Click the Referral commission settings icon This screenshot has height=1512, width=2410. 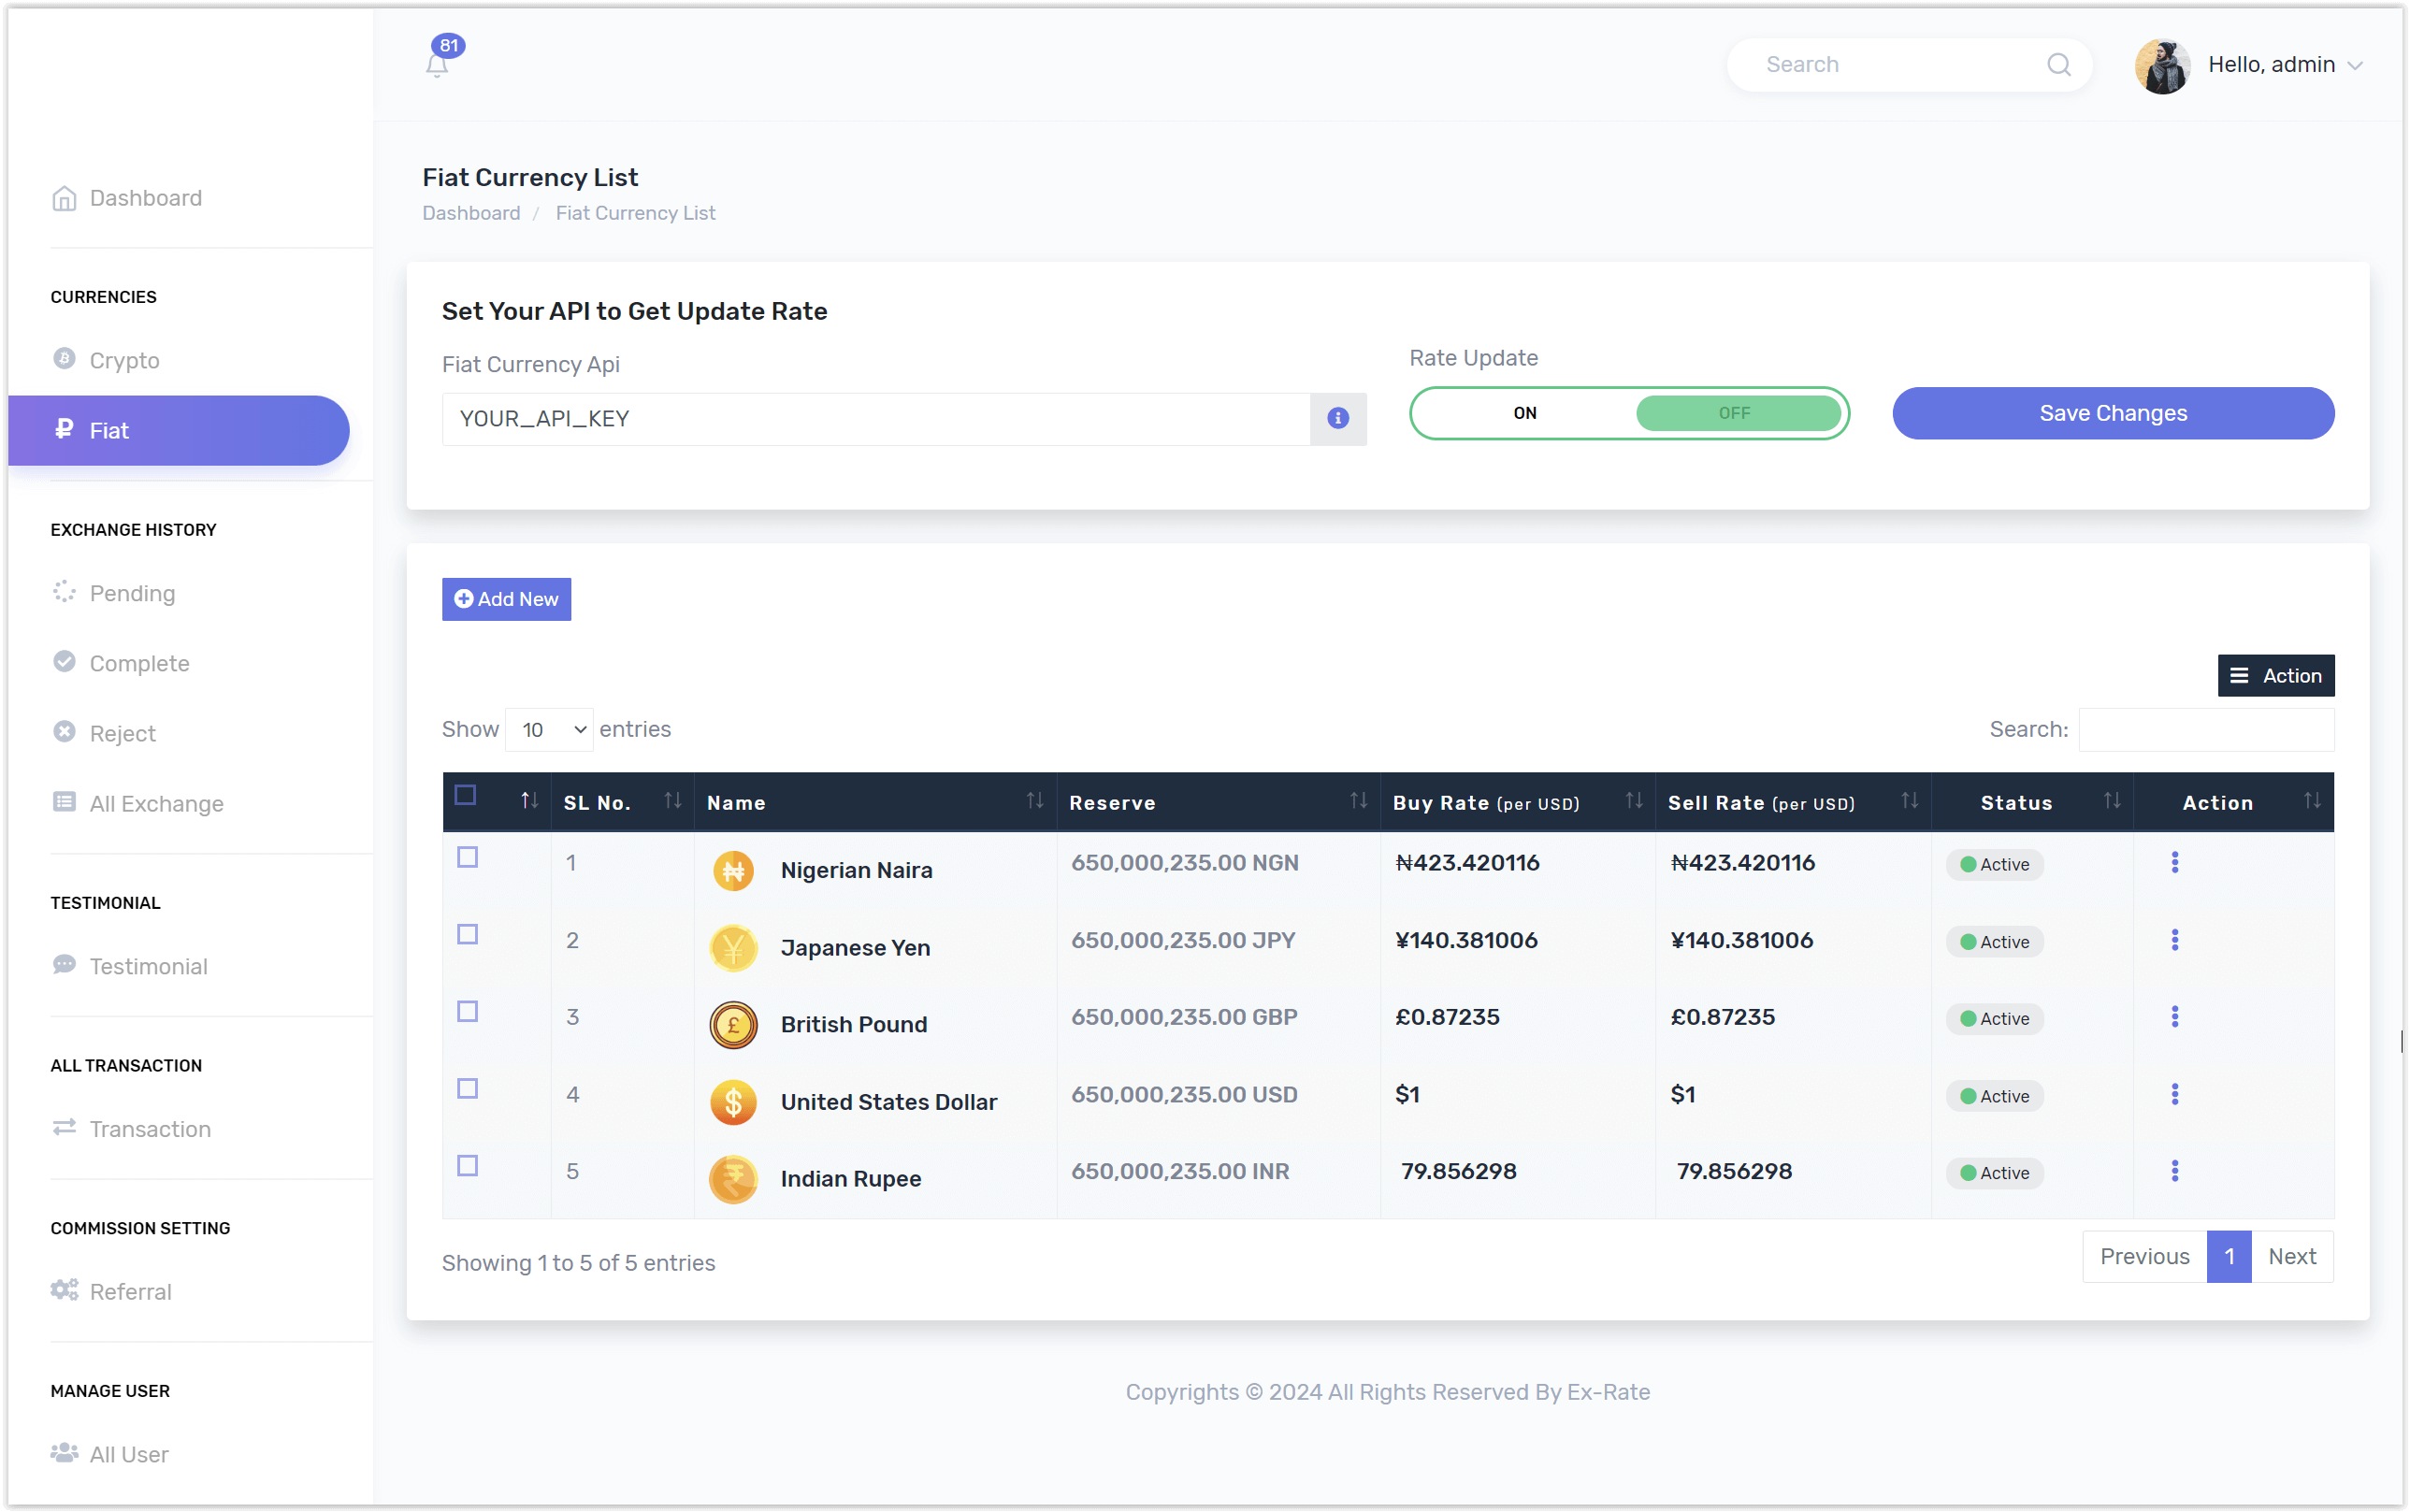tap(64, 1291)
